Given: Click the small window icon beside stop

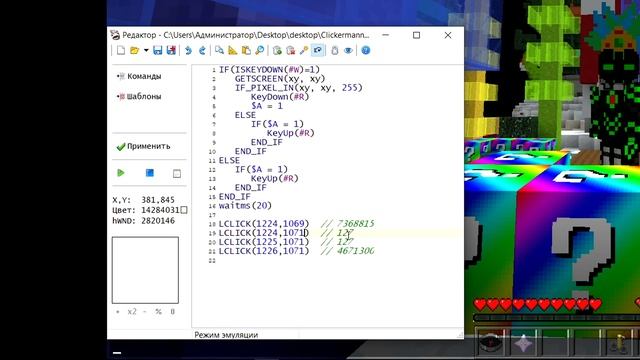Looking at the screenshot, I should (x=177, y=173).
